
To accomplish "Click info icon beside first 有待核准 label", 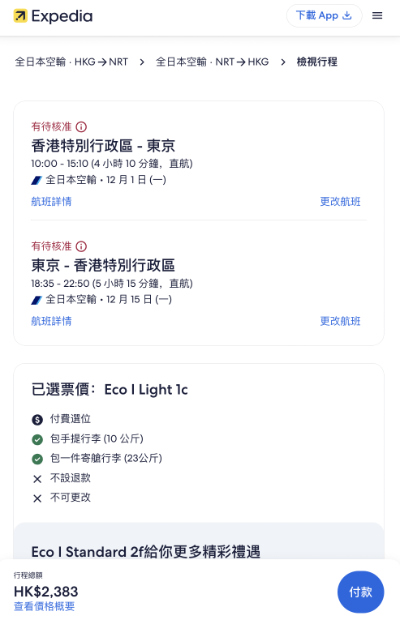I will point(81,127).
